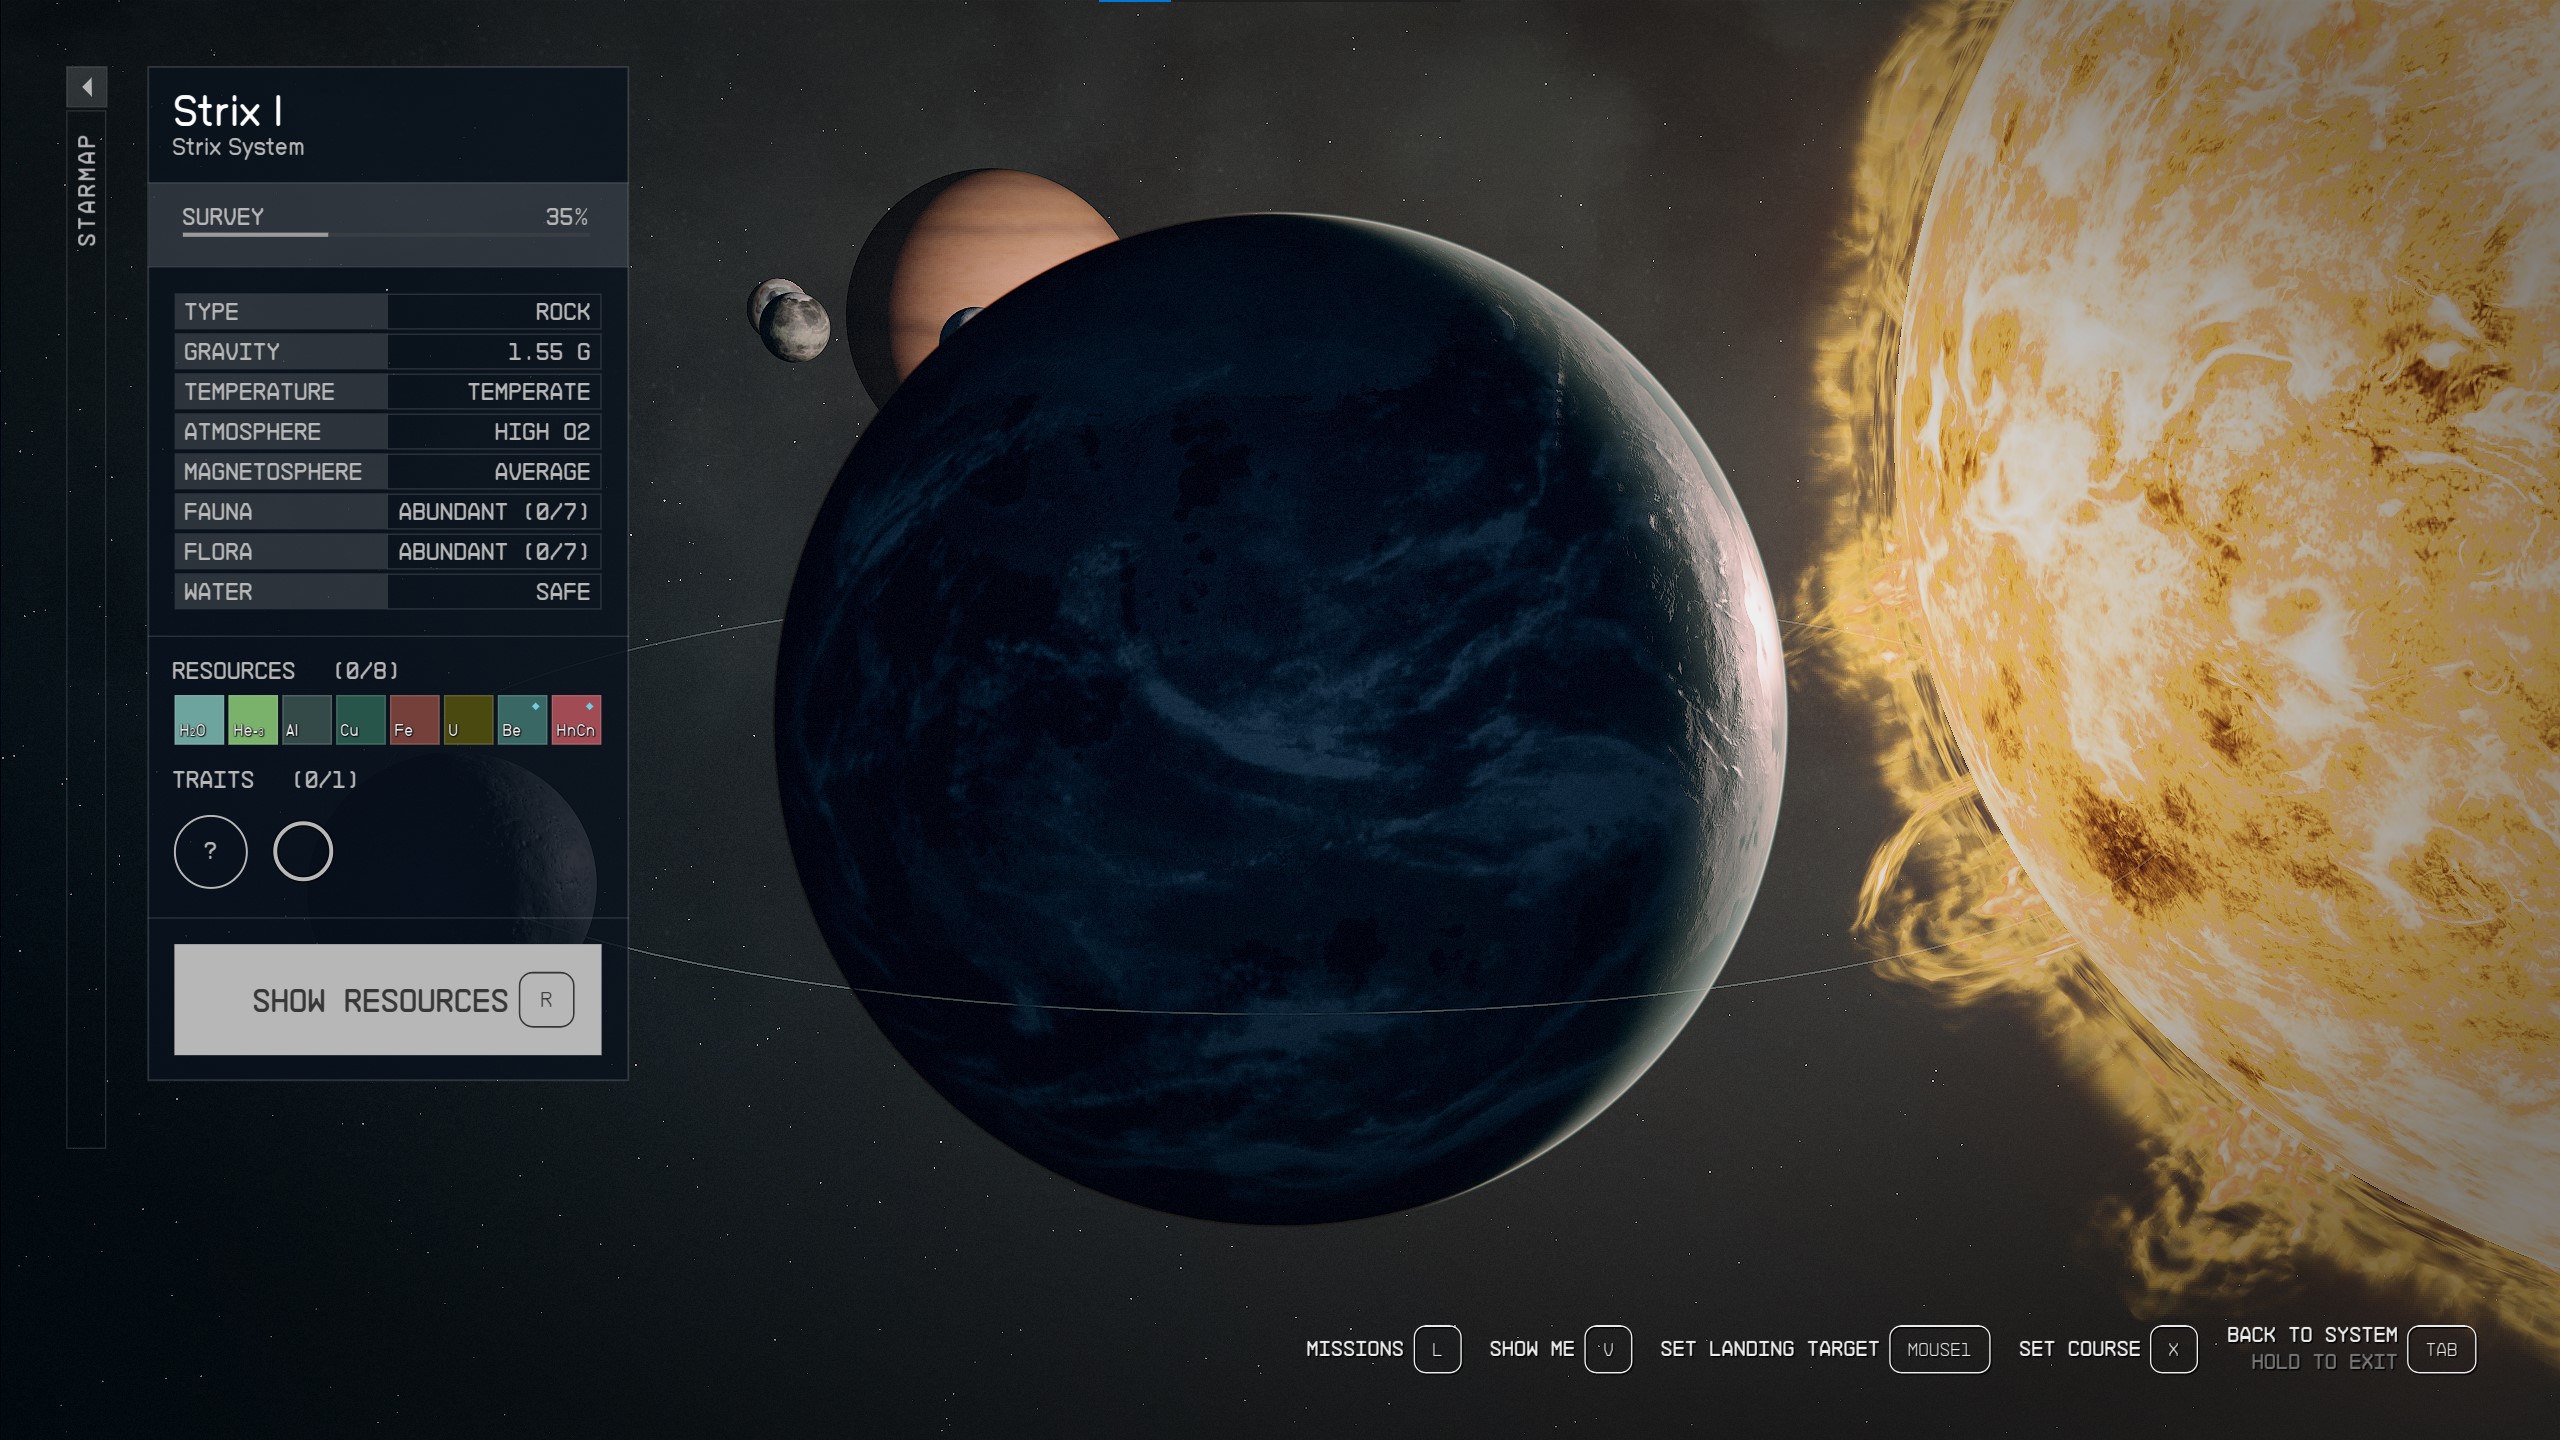
Task: Click the unknown trait question mark icon
Action: [x=209, y=851]
